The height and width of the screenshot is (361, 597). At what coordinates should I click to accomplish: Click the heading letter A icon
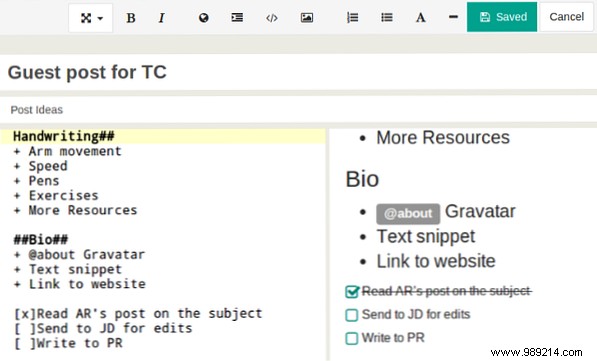tap(420, 18)
